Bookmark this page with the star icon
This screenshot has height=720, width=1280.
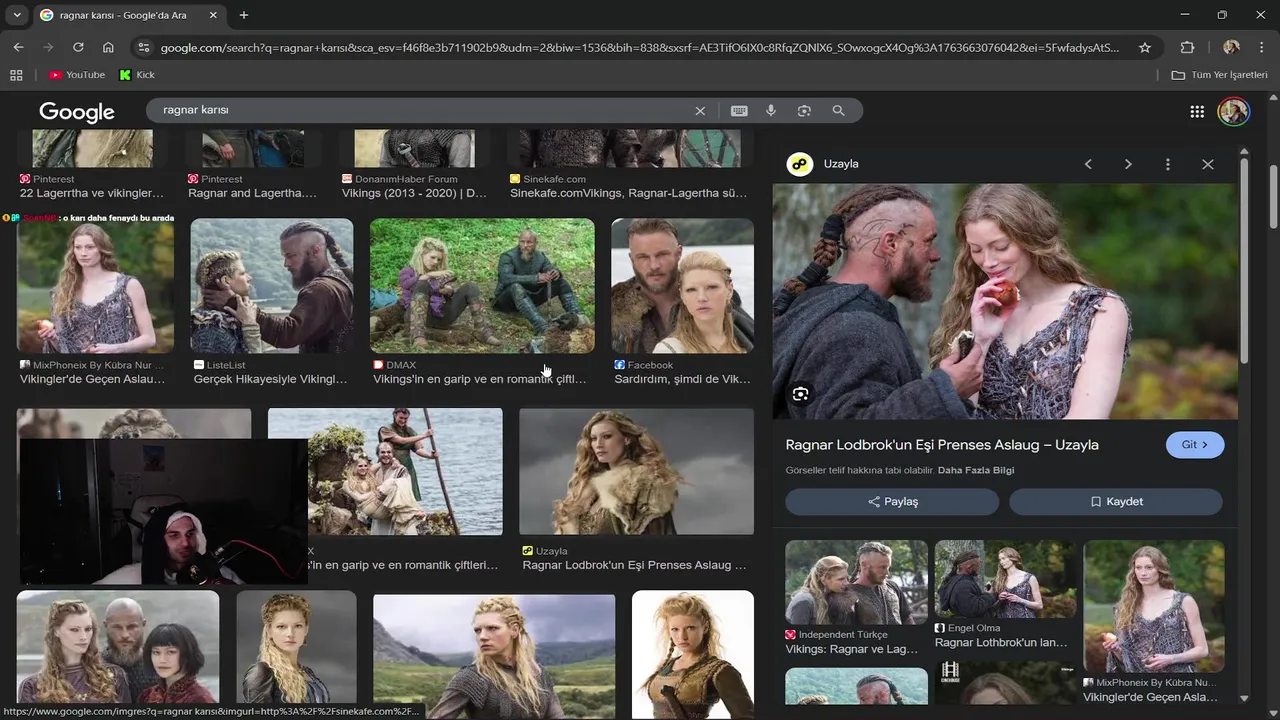click(x=1145, y=47)
